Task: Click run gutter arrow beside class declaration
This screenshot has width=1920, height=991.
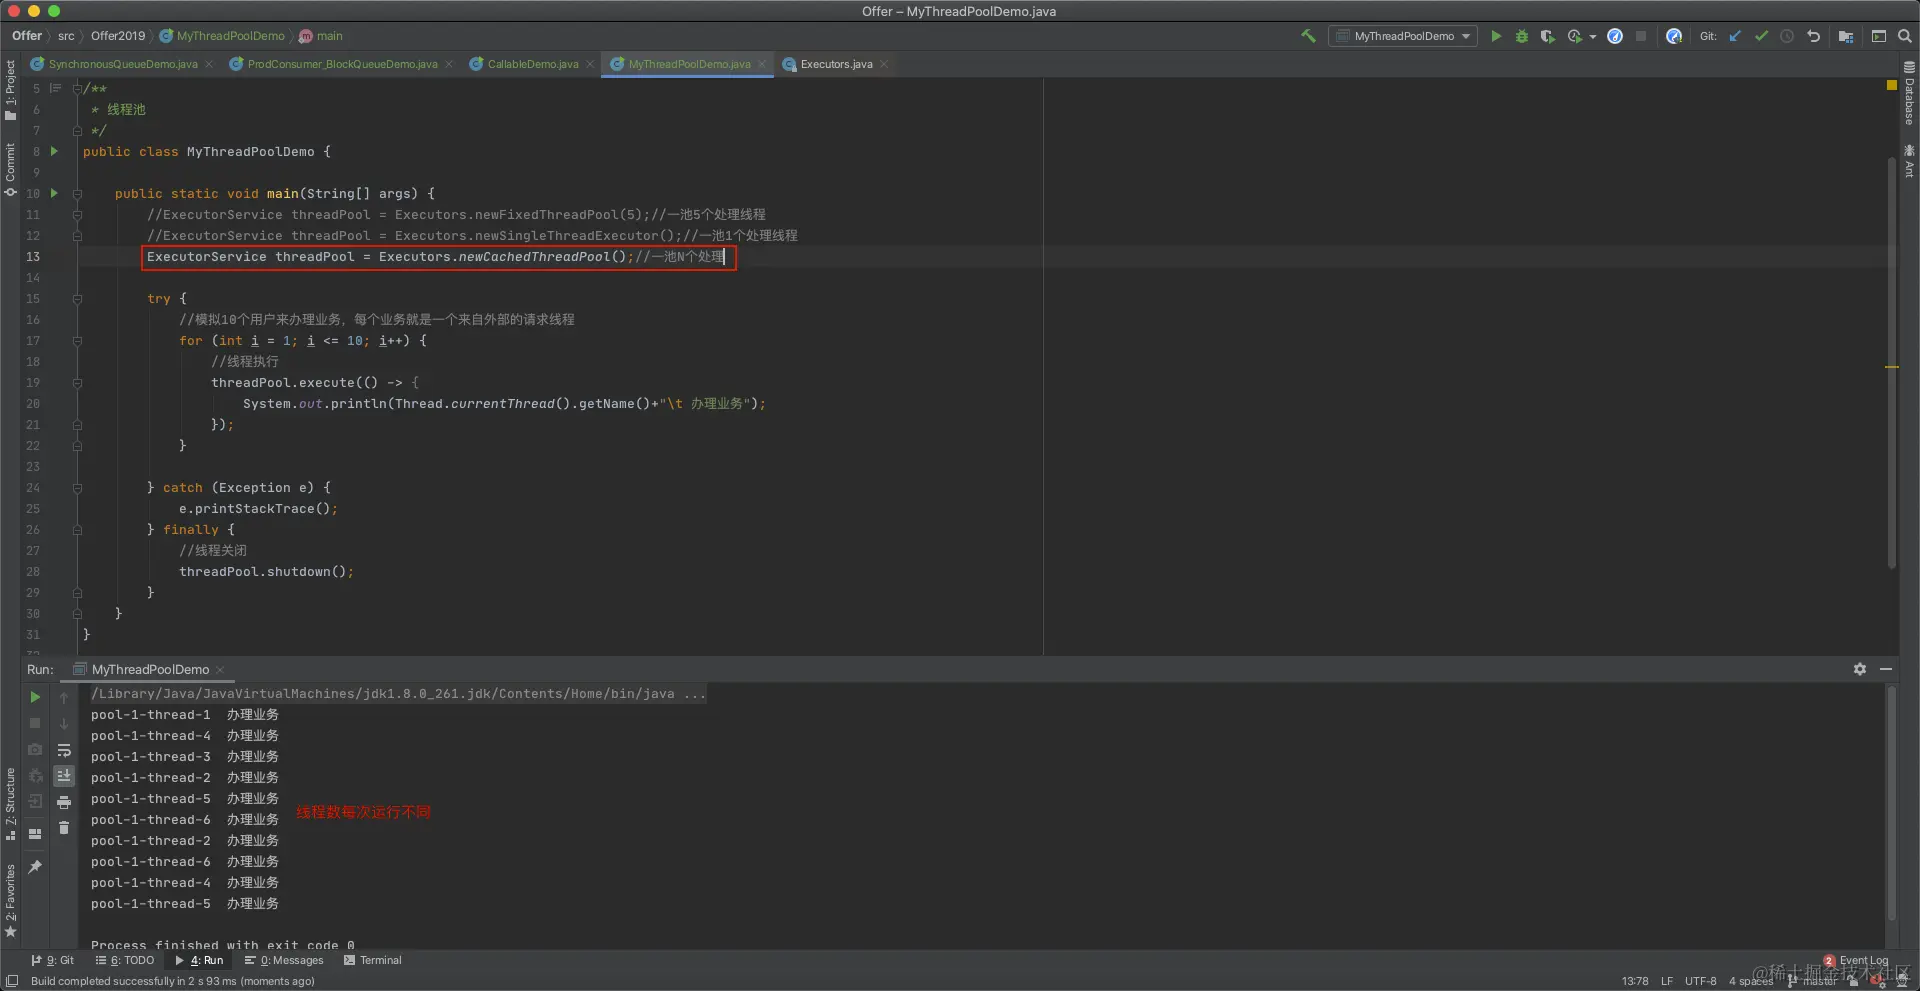Action: point(54,152)
